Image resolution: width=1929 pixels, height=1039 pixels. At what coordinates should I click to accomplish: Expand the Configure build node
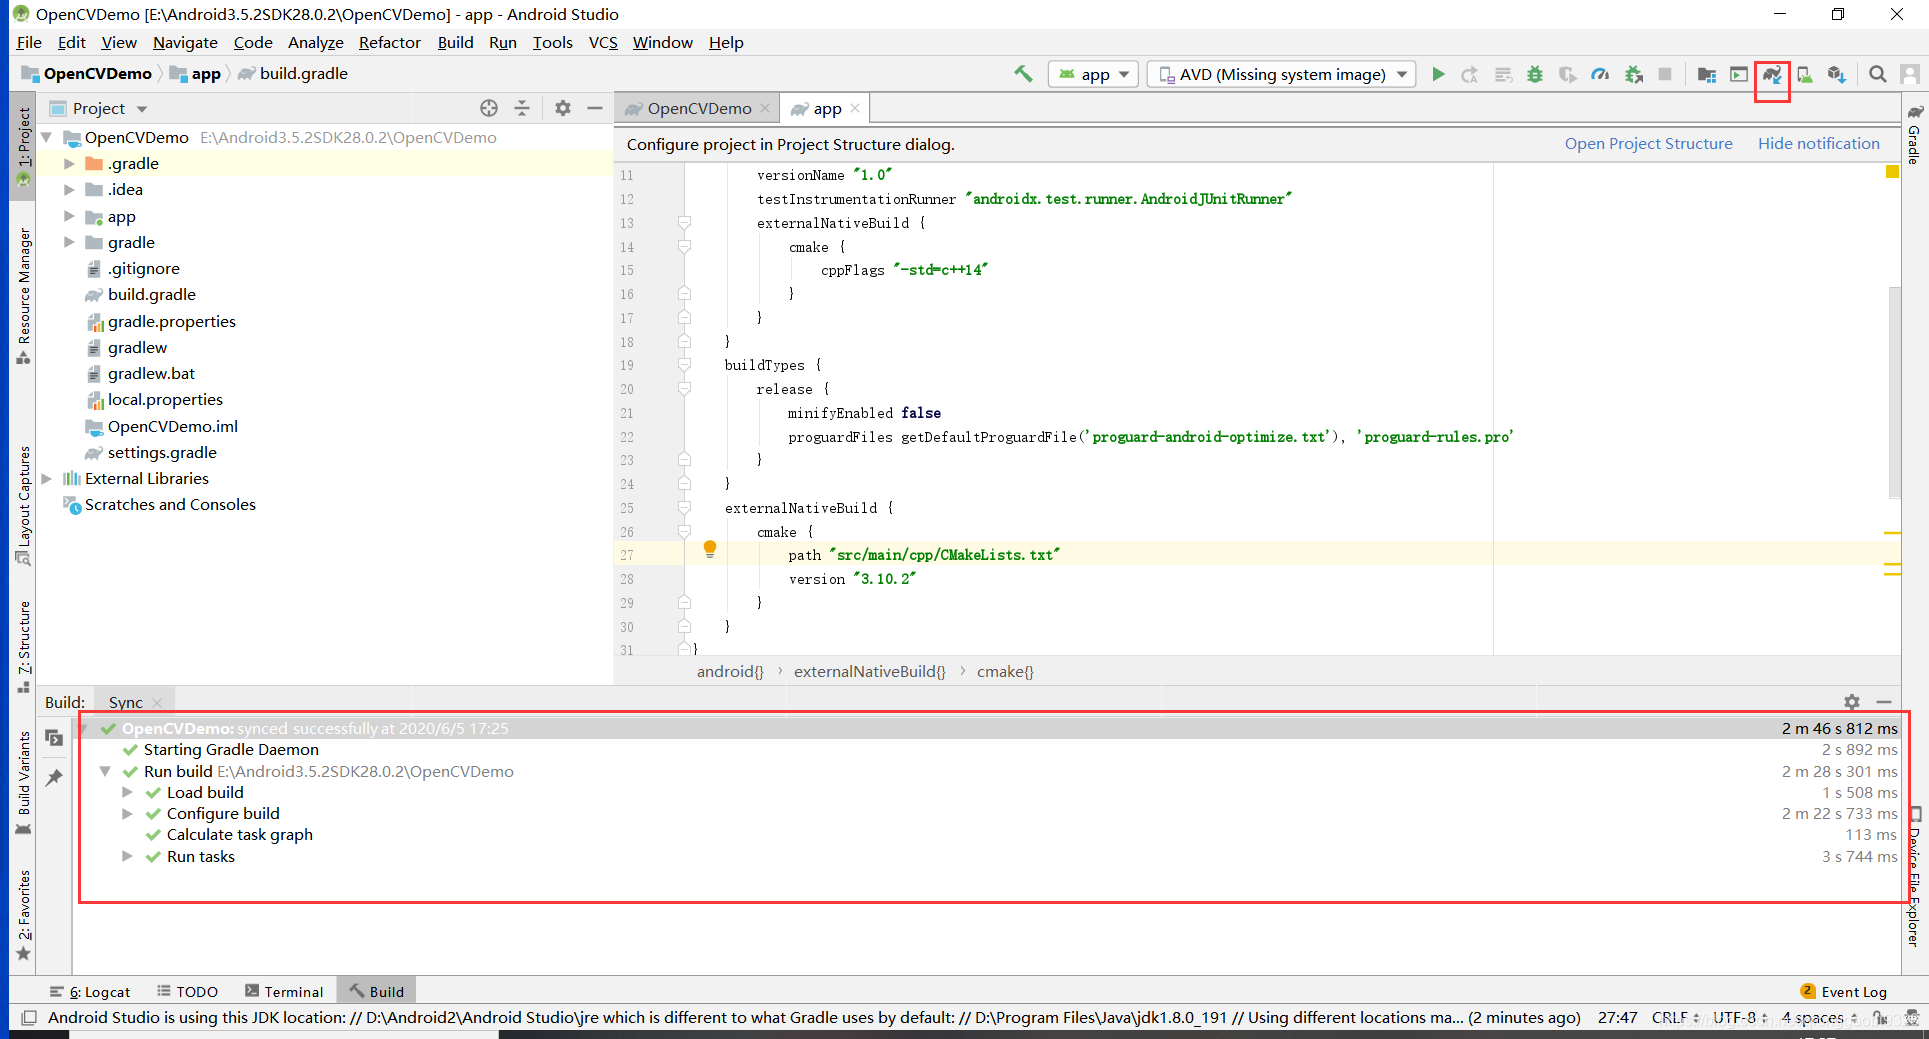(127, 813)
